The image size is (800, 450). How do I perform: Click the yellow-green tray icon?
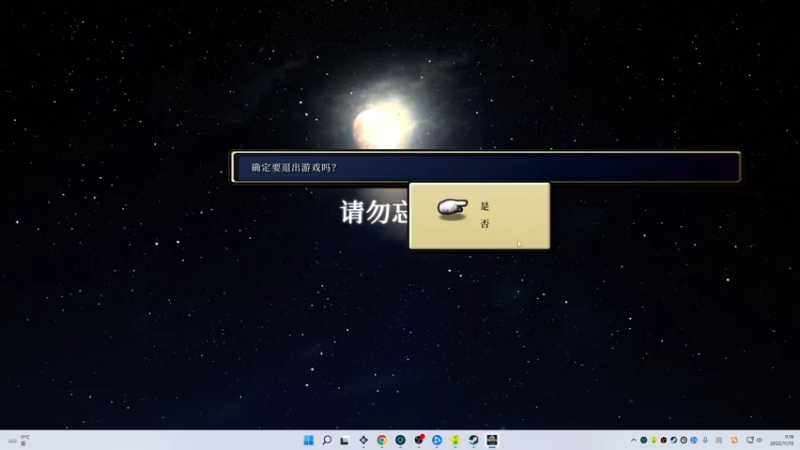click(x=654, y=440)
